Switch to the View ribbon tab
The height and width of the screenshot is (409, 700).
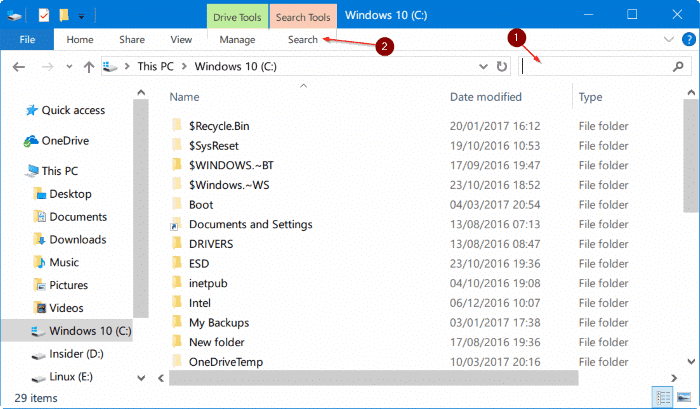point(181,39)
